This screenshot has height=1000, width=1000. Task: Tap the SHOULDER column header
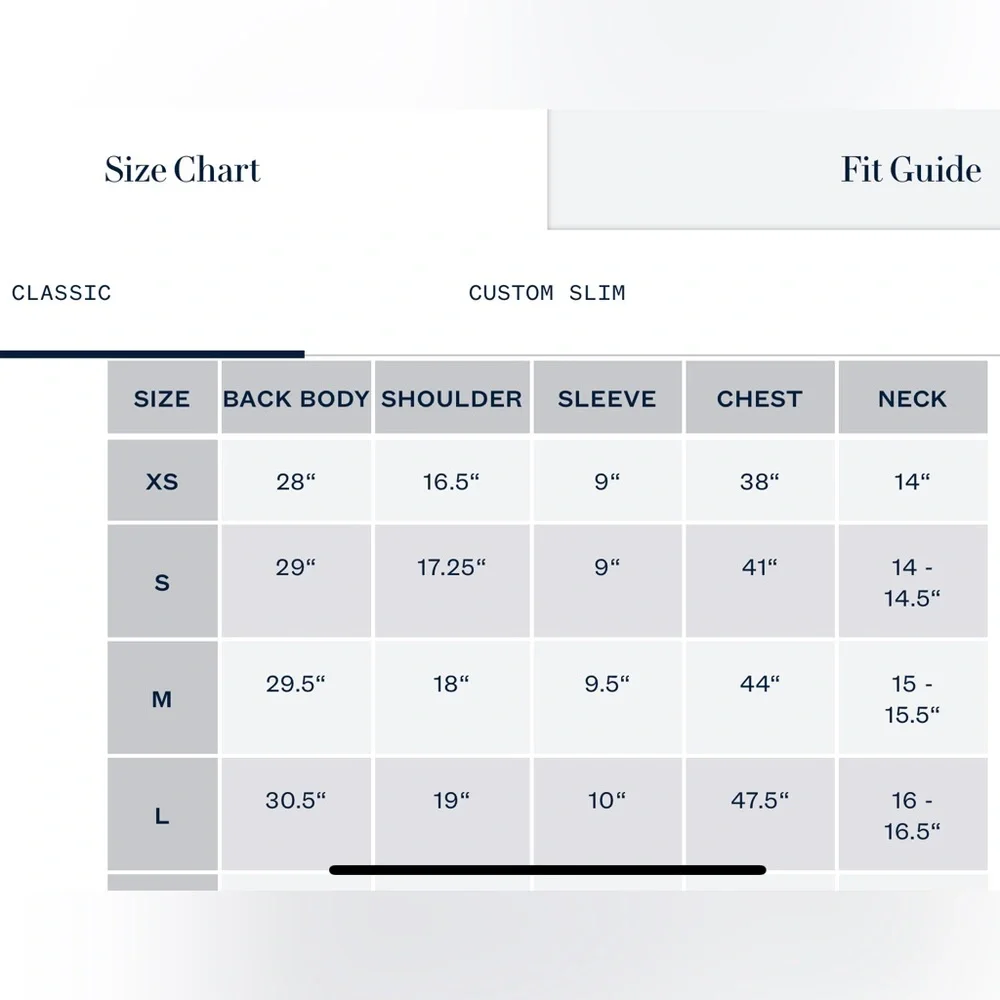click(x=452, y=399)
